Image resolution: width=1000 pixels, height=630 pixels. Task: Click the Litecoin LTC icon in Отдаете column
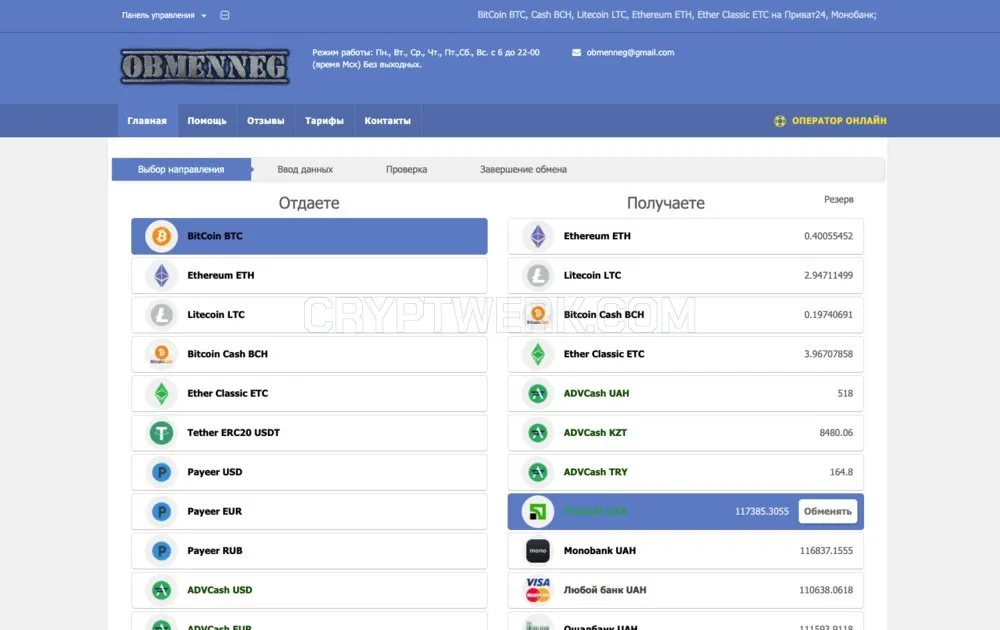(161, 315)
